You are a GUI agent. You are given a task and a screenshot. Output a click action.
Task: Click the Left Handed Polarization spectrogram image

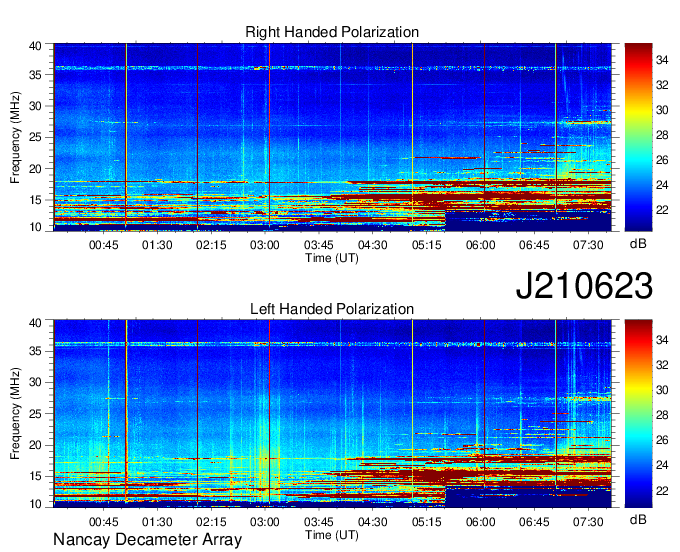click(332, 414)
